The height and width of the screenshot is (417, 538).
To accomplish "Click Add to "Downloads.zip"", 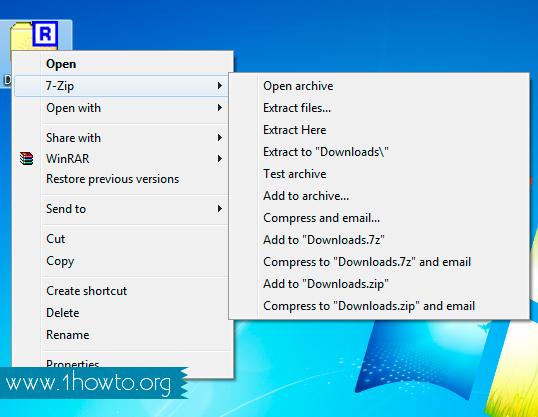I will click(379, 284).
